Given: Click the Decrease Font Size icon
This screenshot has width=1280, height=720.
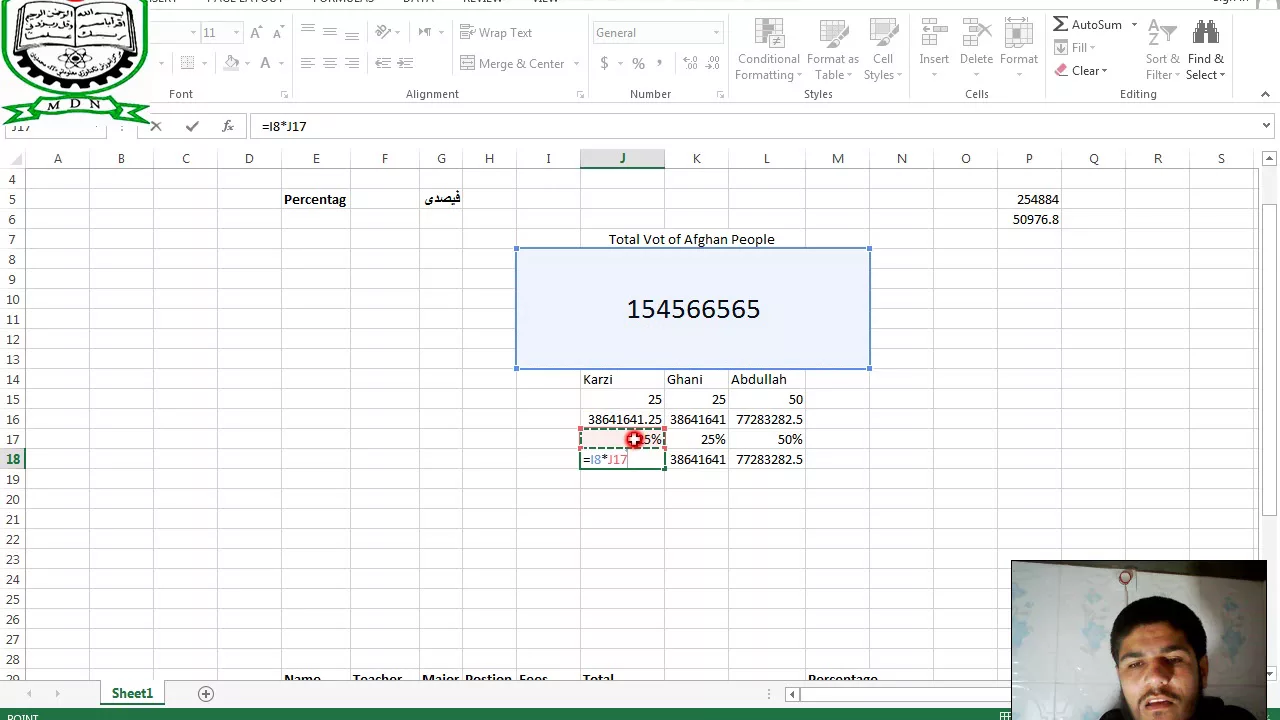Looking at the screenshot, I should 279,33.
